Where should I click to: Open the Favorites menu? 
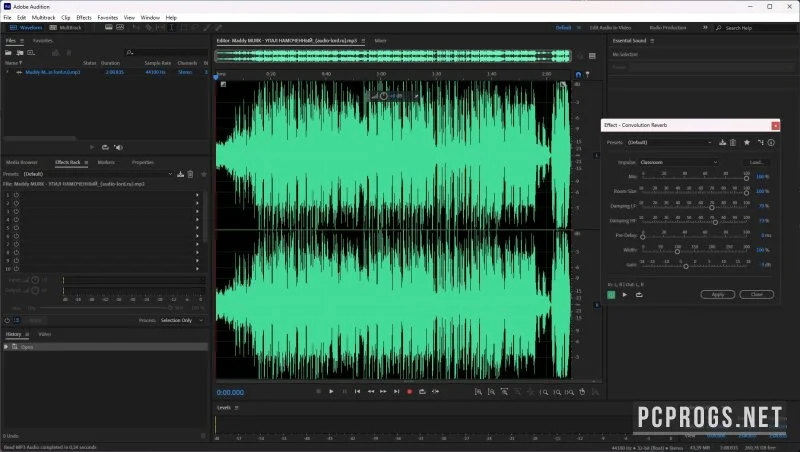(x=108, y=17)
